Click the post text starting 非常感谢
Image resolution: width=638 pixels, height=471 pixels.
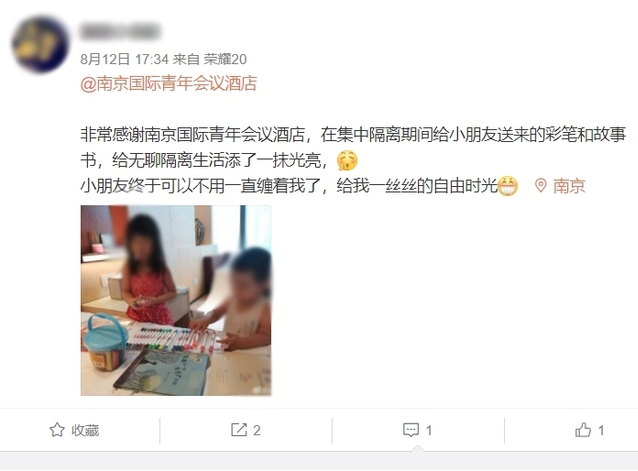coord(353,147)
